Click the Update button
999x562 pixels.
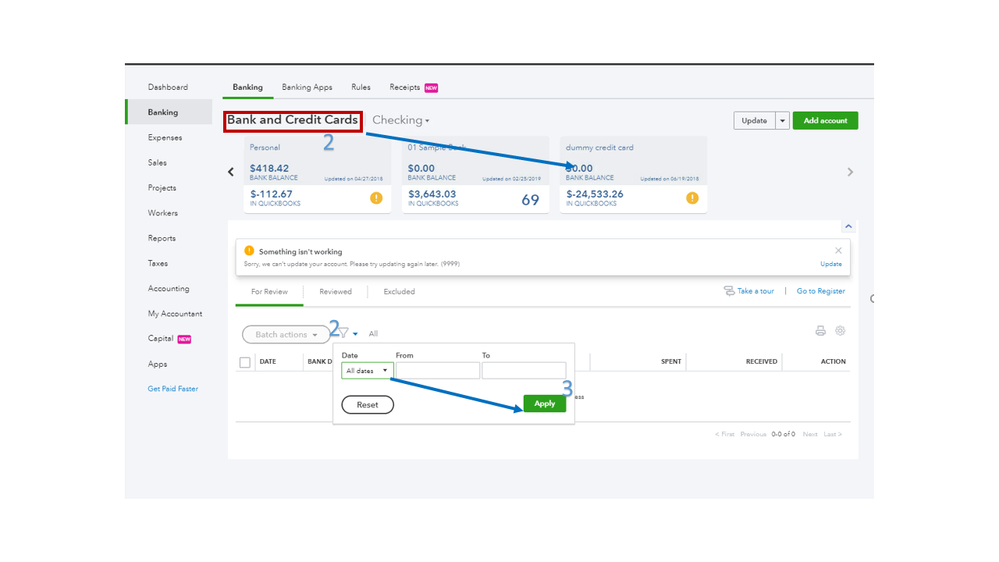754,120
